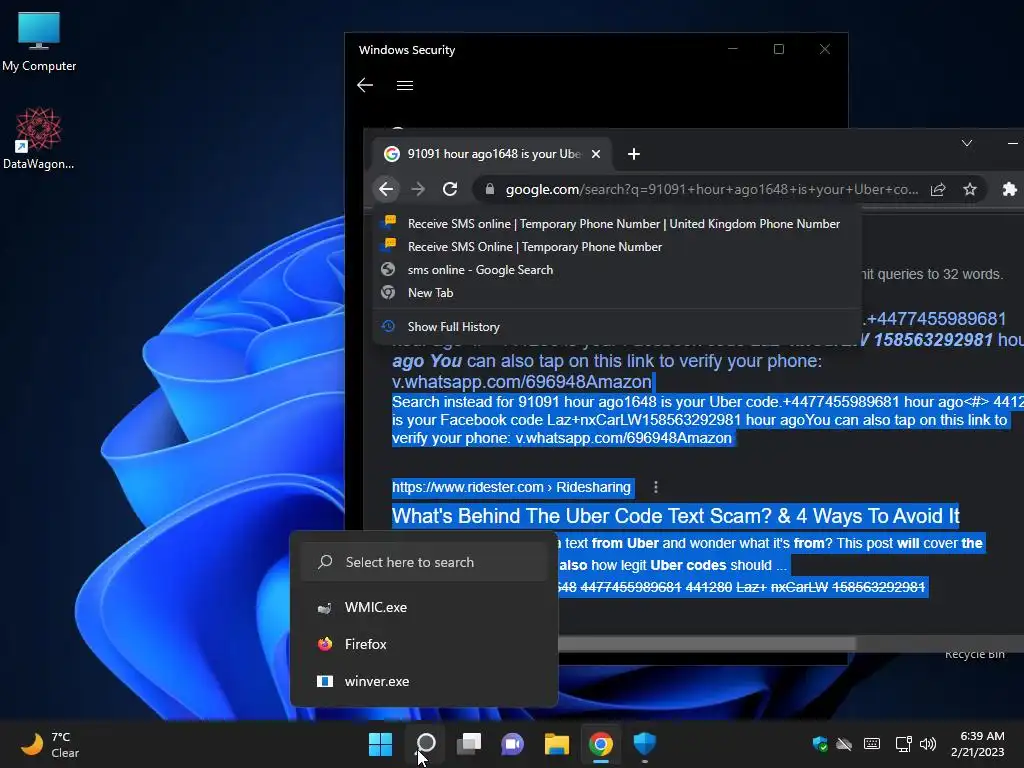
Task: Click the Windows Security tray shield icon
Action: pos(820,744)
